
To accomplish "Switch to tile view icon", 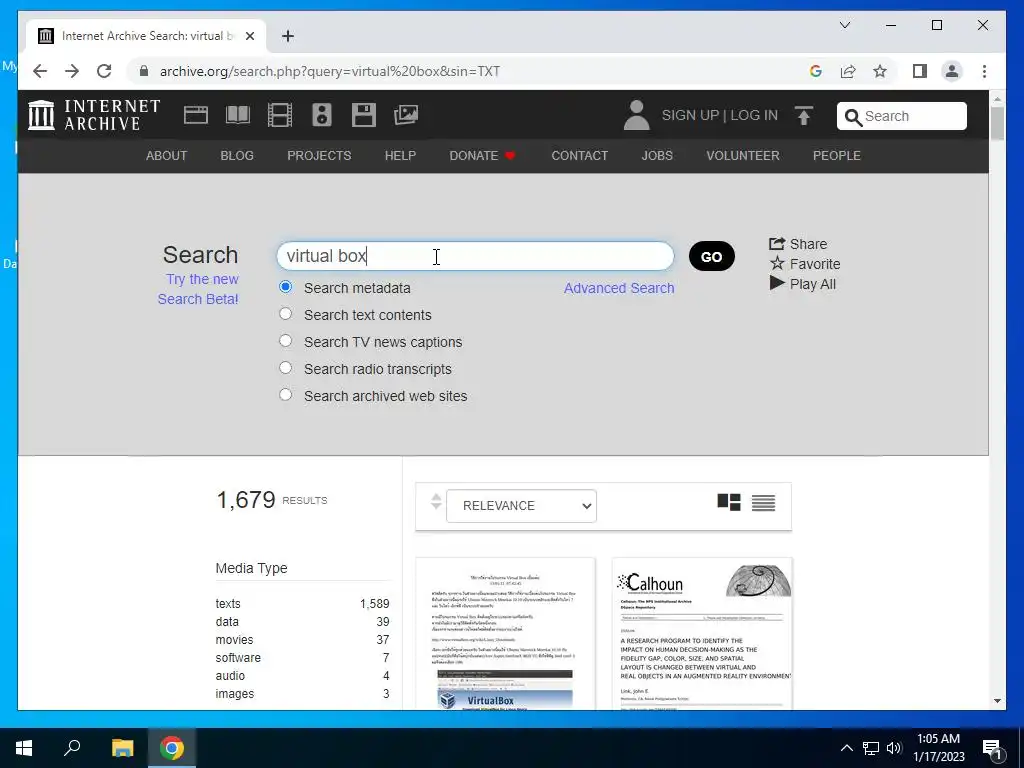I will click(729, 502).
